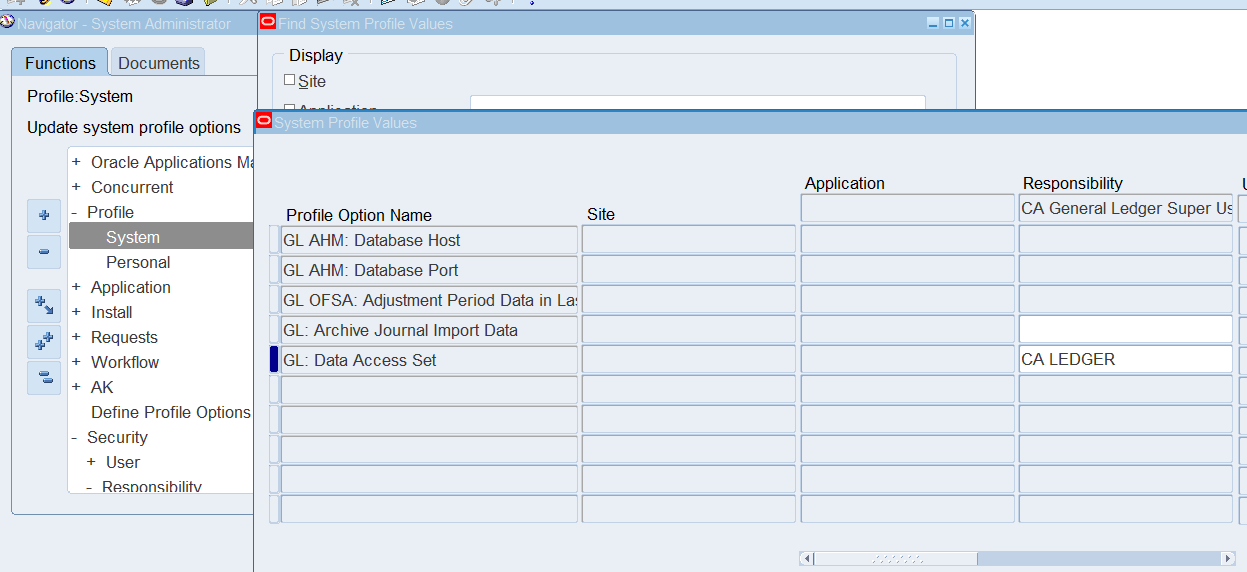Minimize the Find System Profile Values window
This screenshot has height=572, width=1247.
[x=933, y=23]
